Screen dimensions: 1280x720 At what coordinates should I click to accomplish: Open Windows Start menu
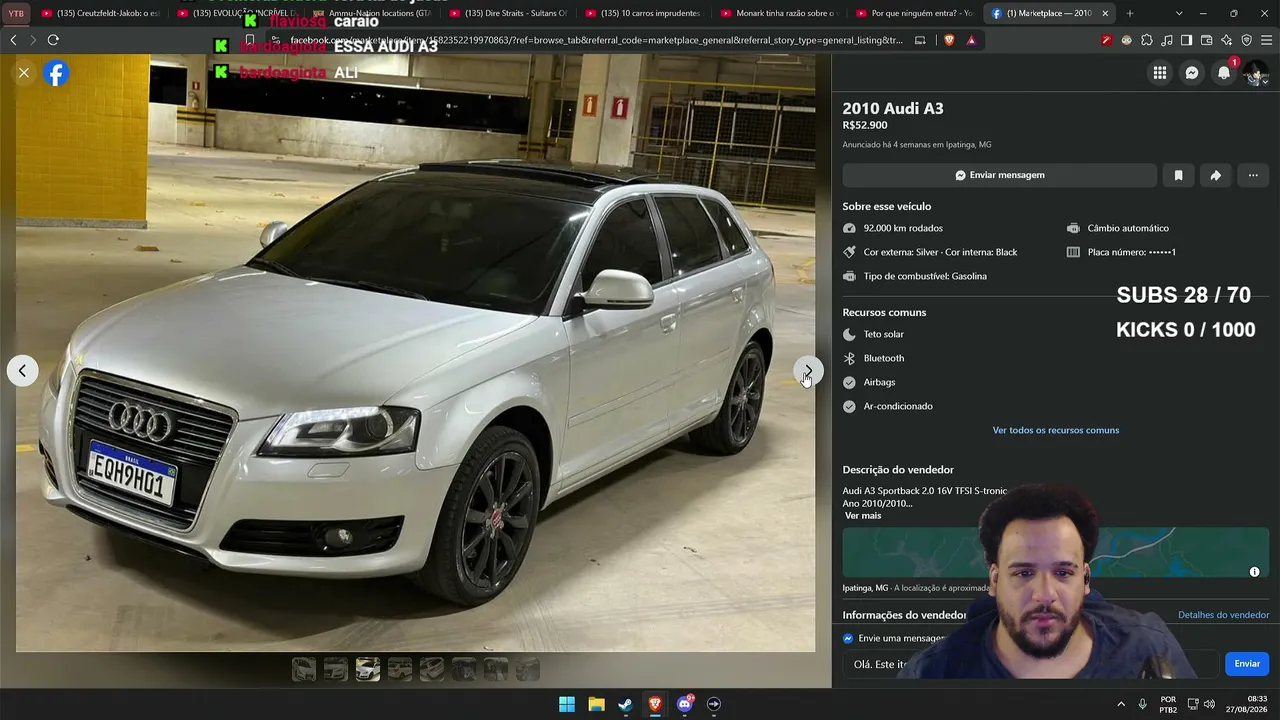point(567,704)
